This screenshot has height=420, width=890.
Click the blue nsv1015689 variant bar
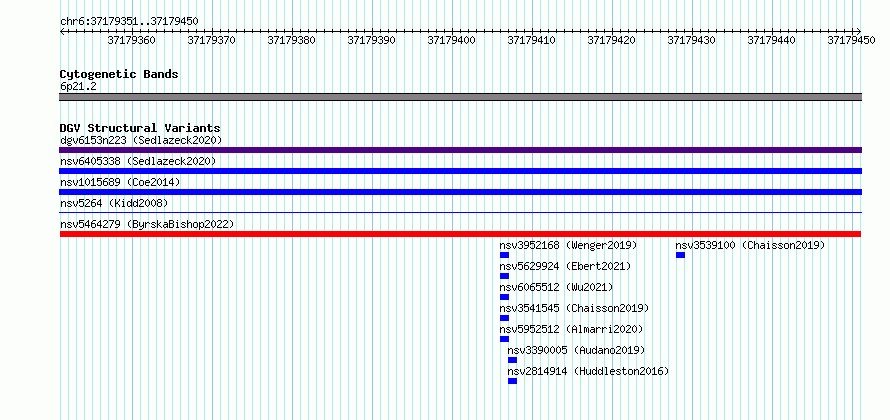[x=460, y=192]
